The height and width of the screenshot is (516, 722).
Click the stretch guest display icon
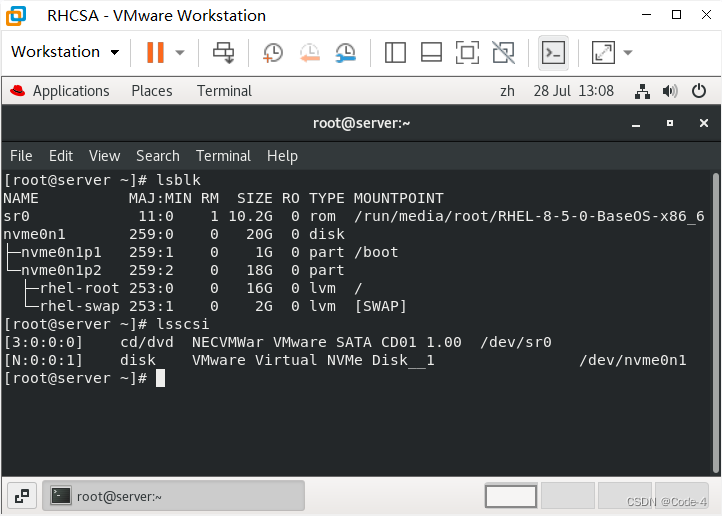pos(603,52)
